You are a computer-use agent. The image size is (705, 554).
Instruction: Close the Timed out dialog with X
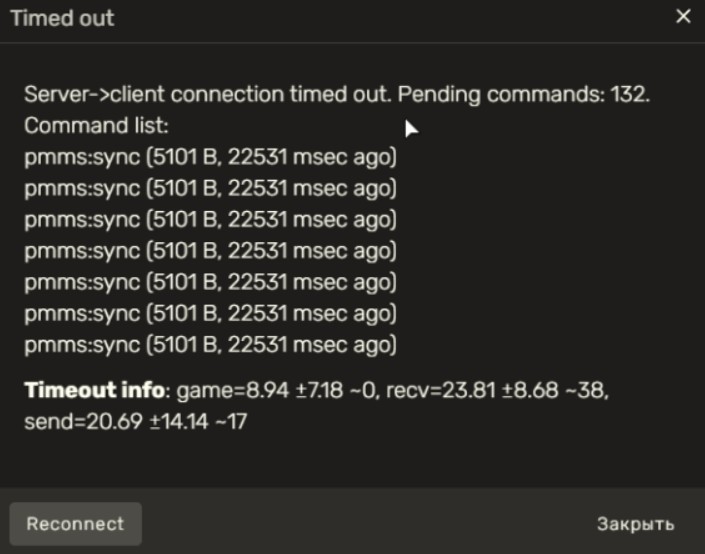(x=684, y=17)
